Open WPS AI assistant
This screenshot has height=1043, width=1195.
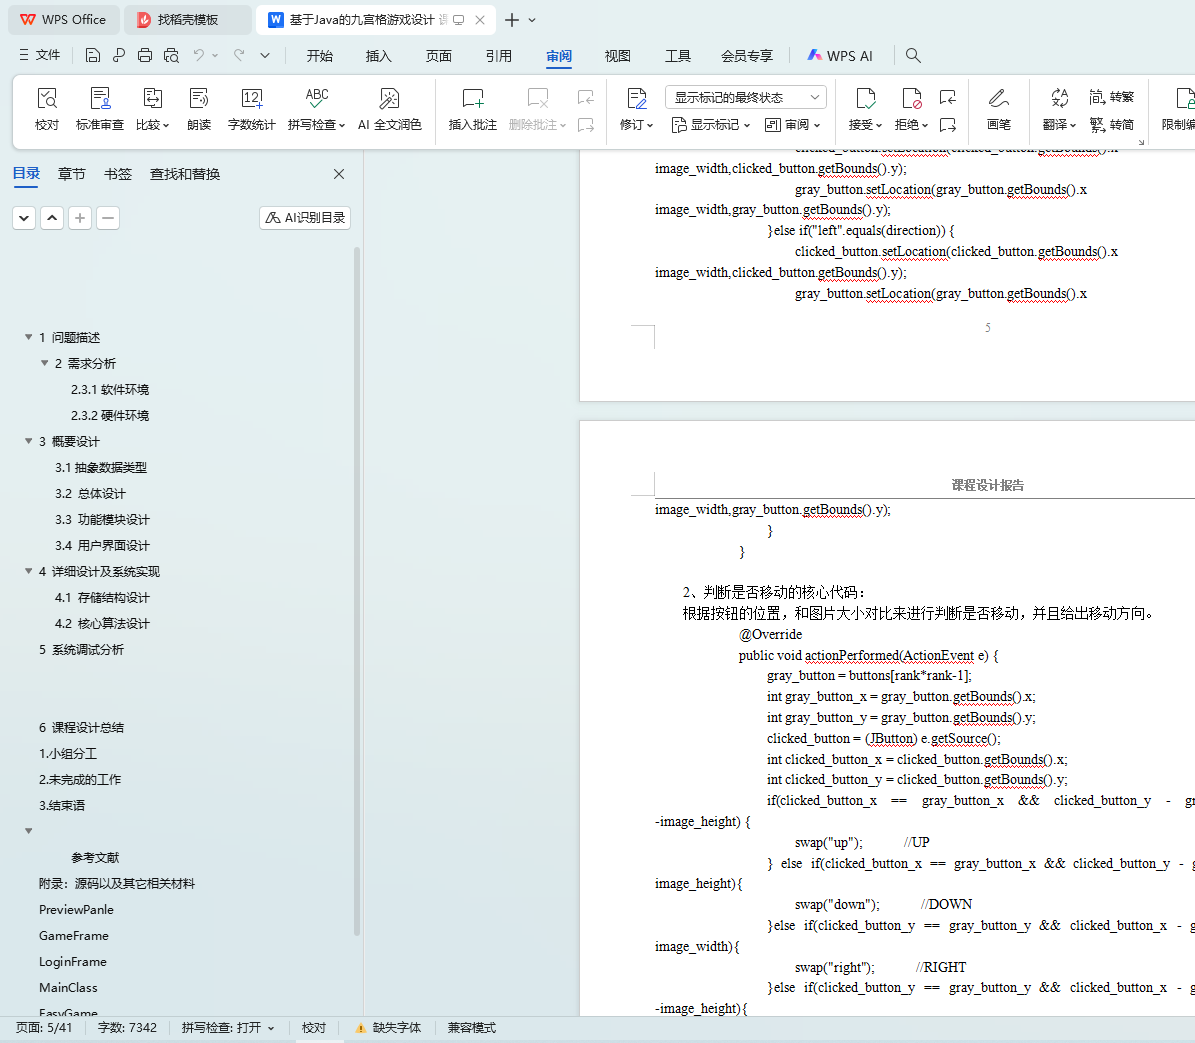(840, 56)
